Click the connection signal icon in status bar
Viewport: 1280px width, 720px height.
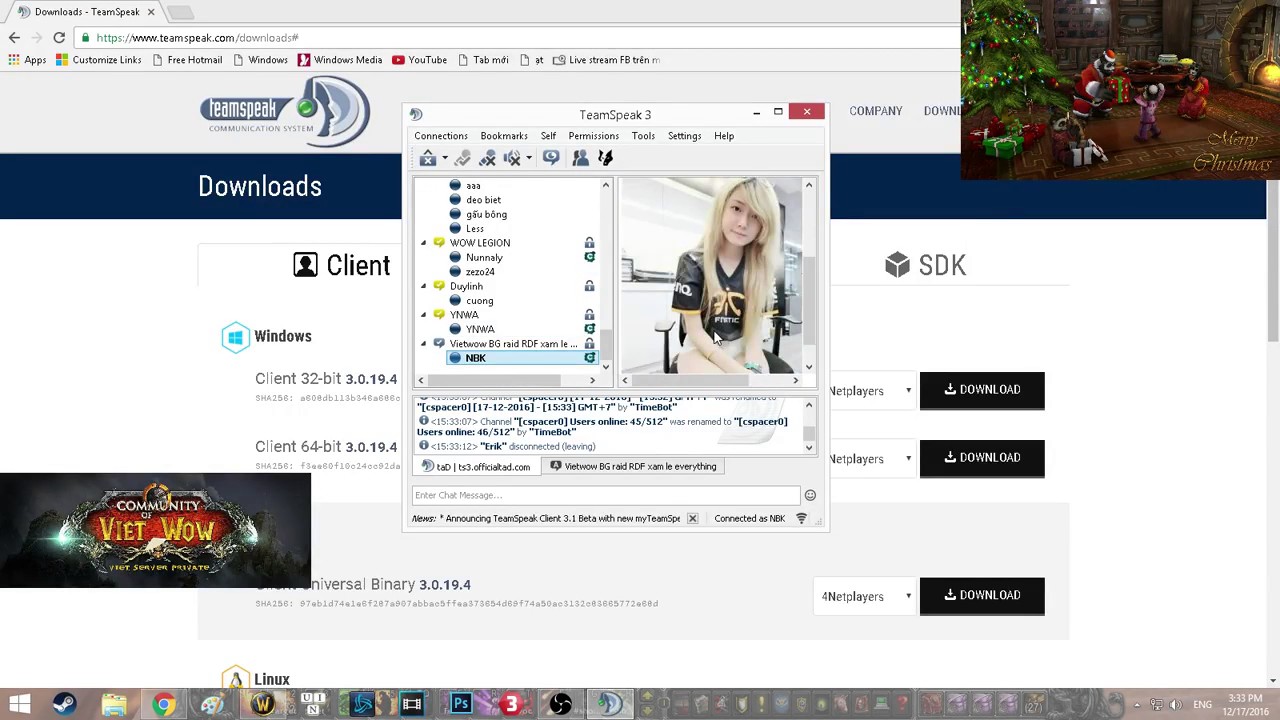[801, 519]
